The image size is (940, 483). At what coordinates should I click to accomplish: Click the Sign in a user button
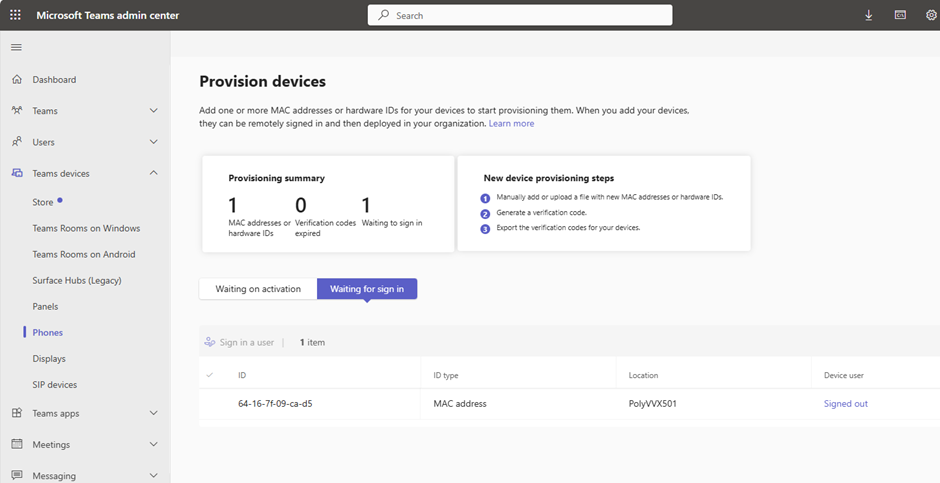[x=239, y=342]
